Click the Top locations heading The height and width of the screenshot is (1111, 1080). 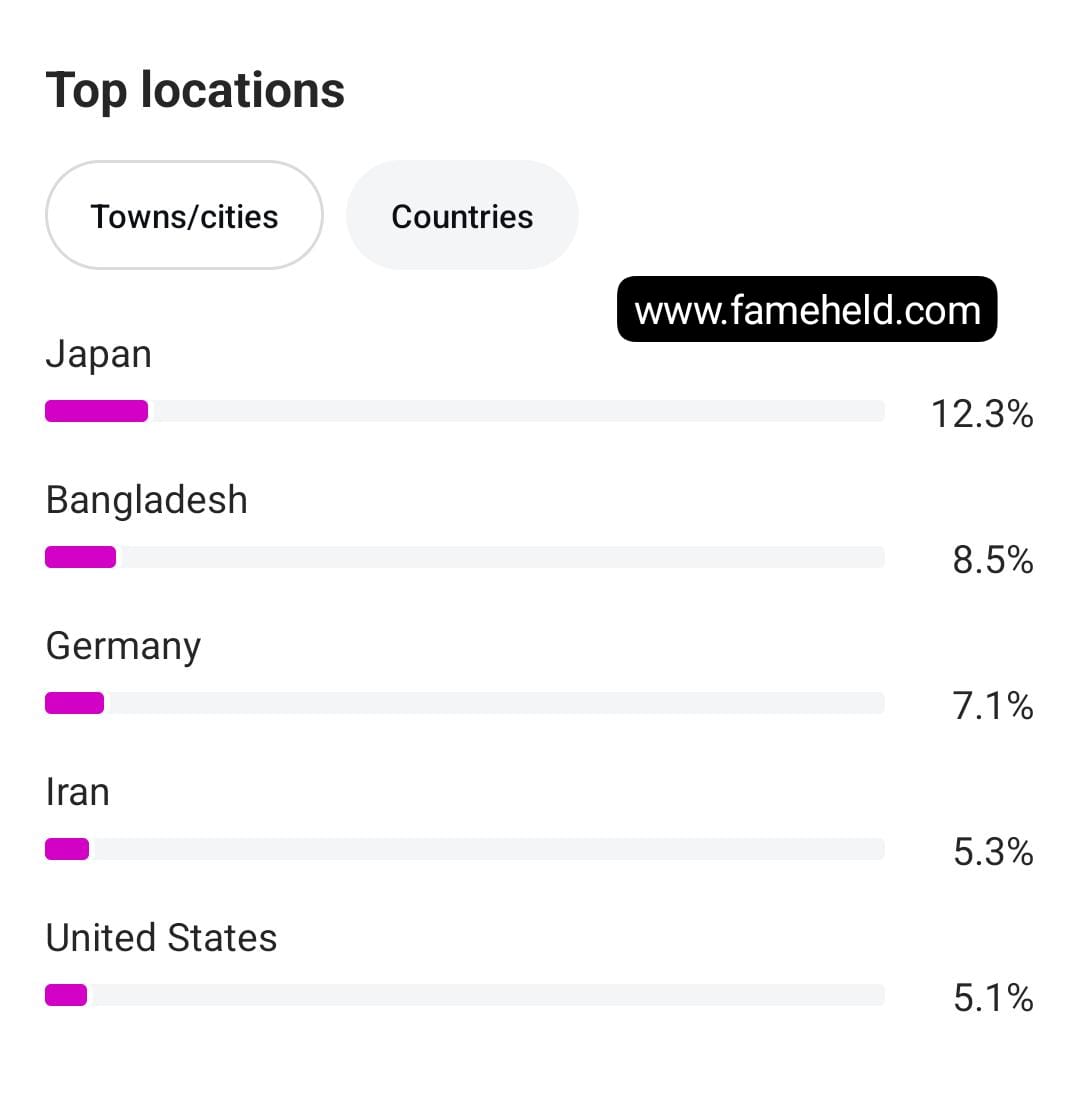[195, 90]
